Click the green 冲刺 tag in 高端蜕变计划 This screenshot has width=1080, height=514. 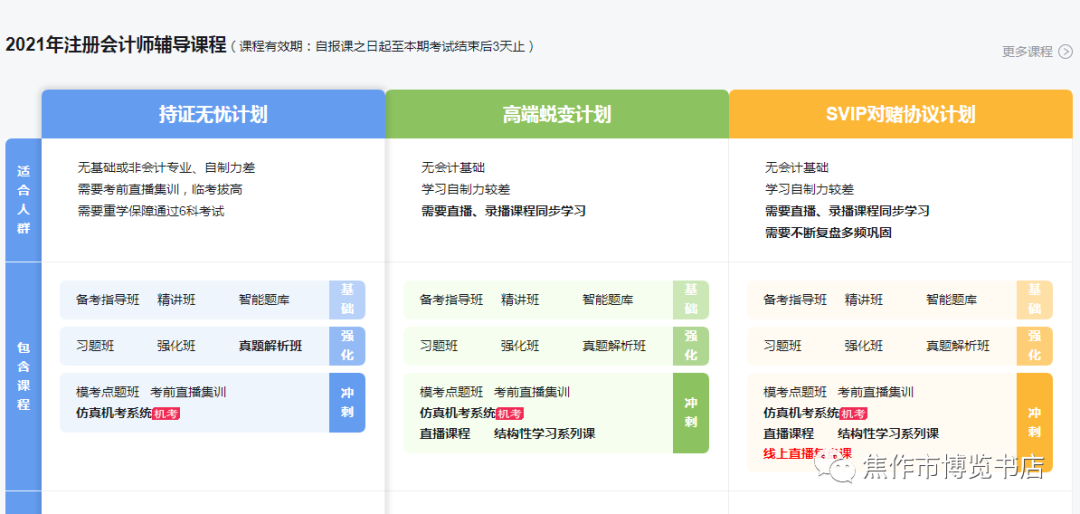691,412
